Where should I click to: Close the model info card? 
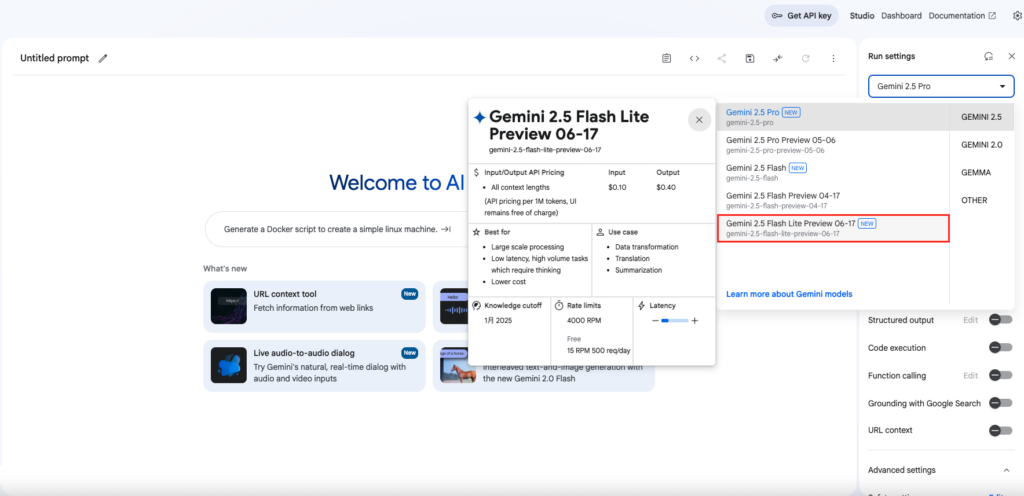coord(699,120)
